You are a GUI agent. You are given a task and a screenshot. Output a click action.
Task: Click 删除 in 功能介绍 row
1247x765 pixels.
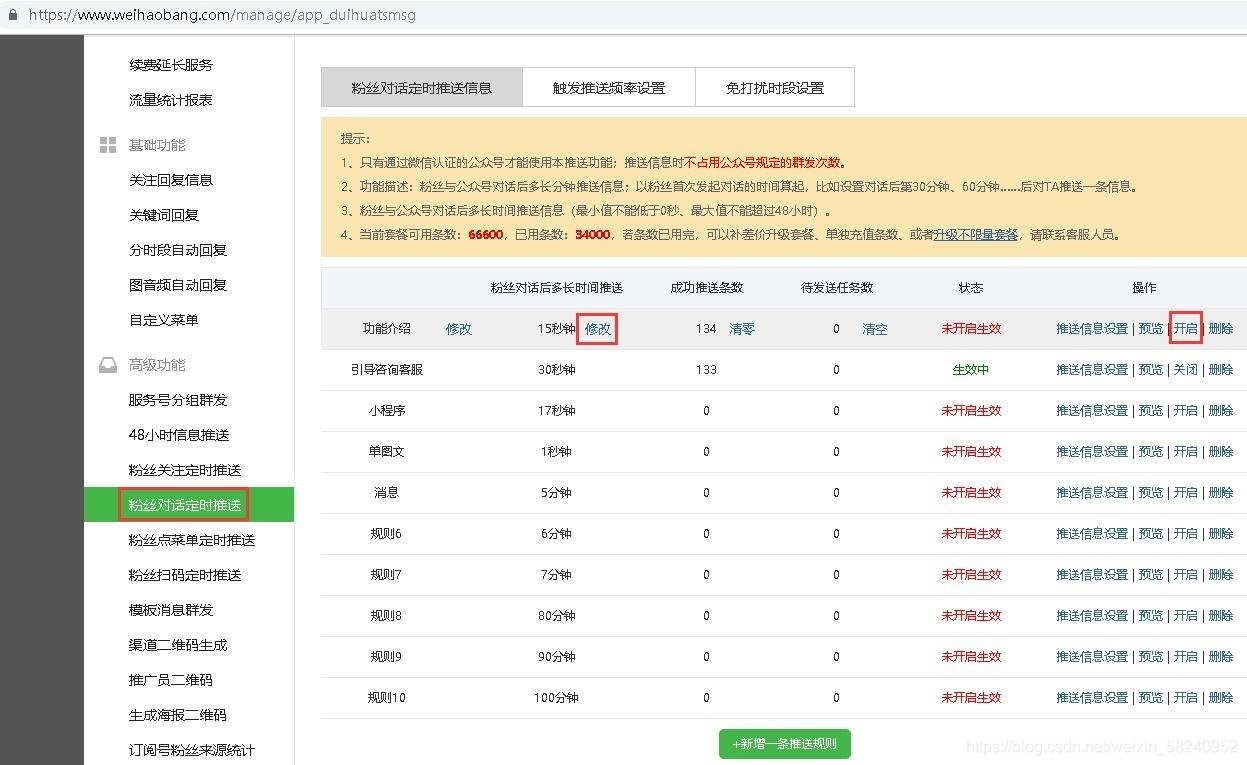coord(1221,329)
